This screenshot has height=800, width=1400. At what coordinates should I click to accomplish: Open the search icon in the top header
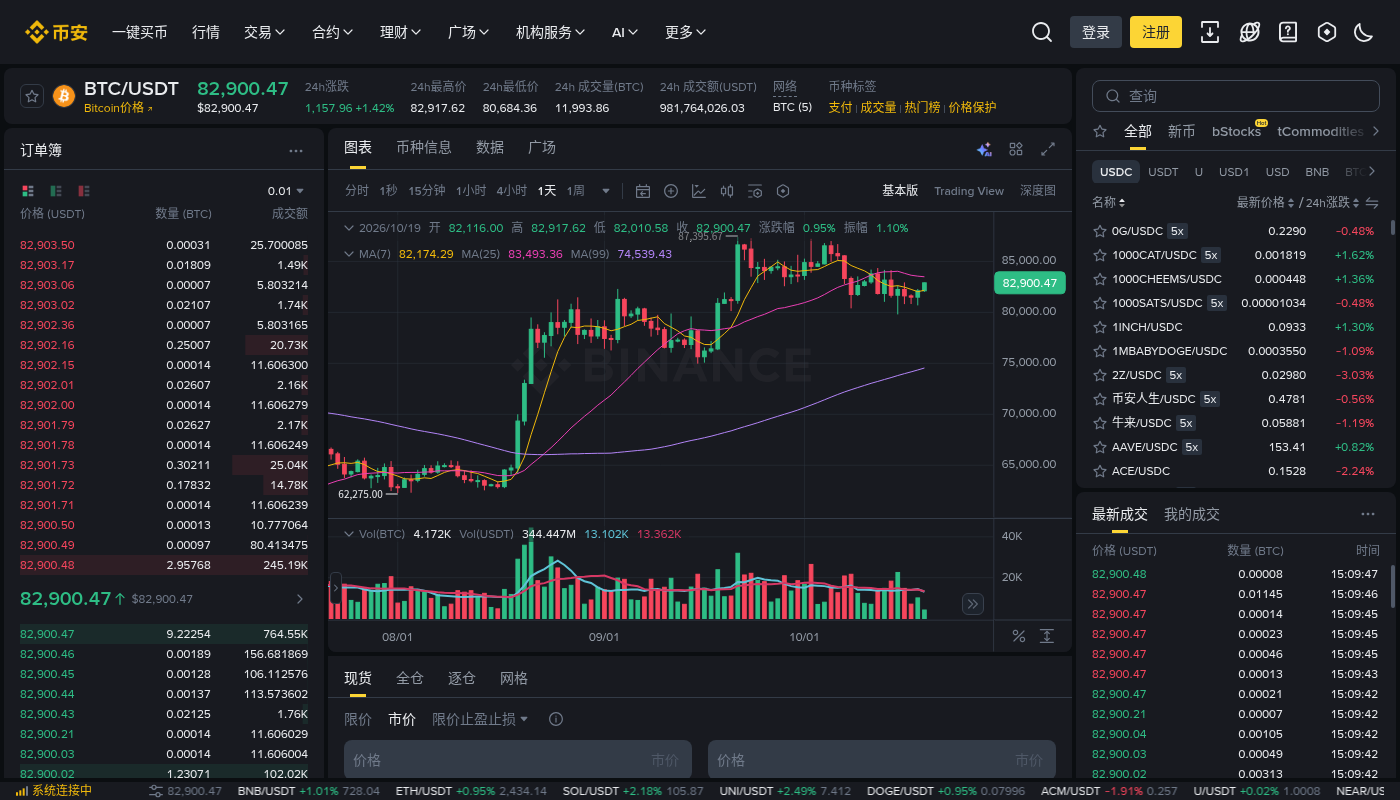(x=1042, y=32)
